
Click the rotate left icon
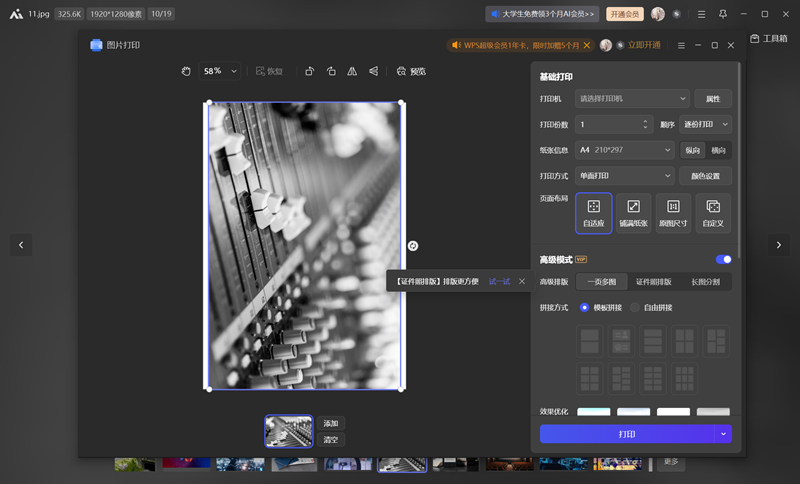(309, 71)
